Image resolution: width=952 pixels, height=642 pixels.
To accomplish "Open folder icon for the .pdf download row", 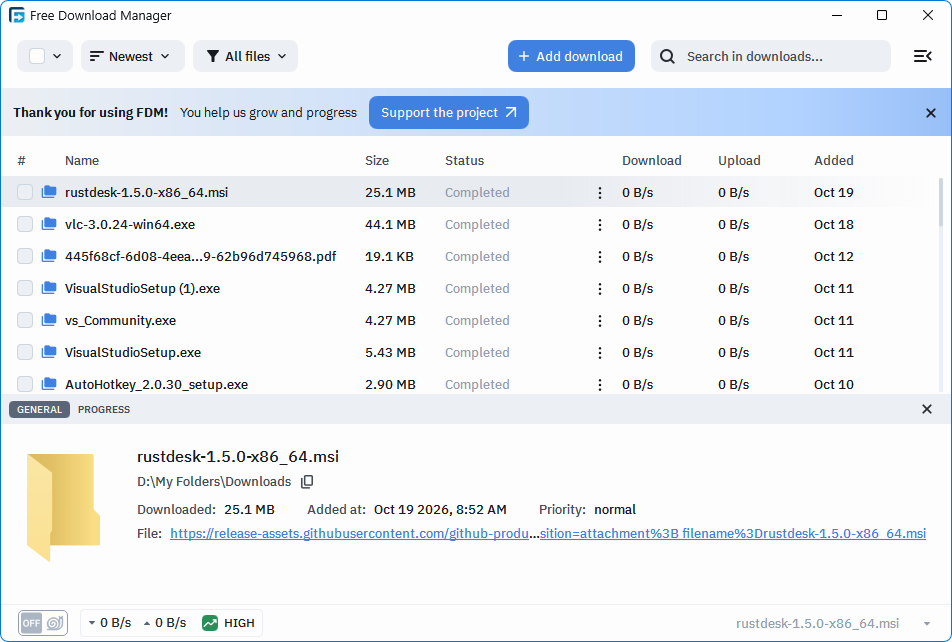I will point(49,256).
